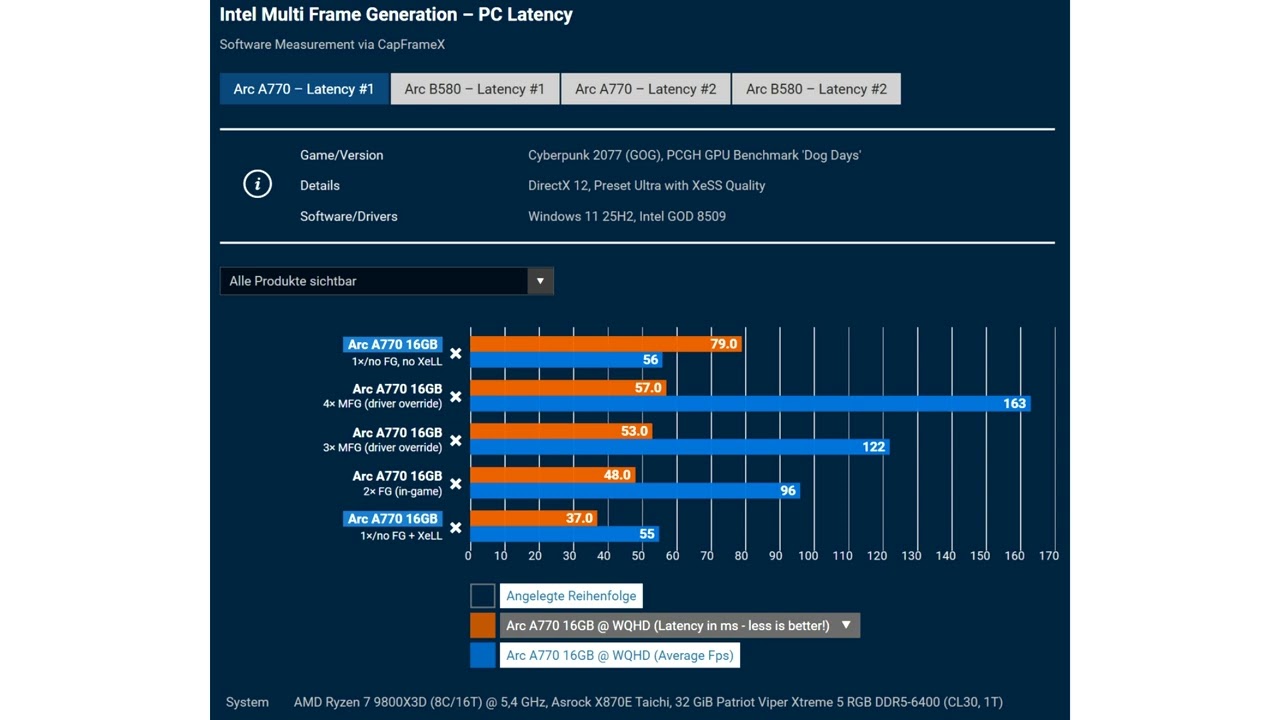The width and height of the screenshot is (1280, 720).
Task: Highlight Arc A770 16GB 1×/no FG + XeLL label
Action: pos(393,519)
